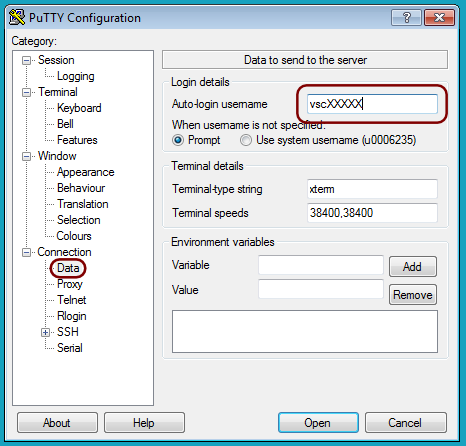Image resolution: width=466 pixels, height=446 pixels.
Task: Select the Window category
Action: [57, 156]
